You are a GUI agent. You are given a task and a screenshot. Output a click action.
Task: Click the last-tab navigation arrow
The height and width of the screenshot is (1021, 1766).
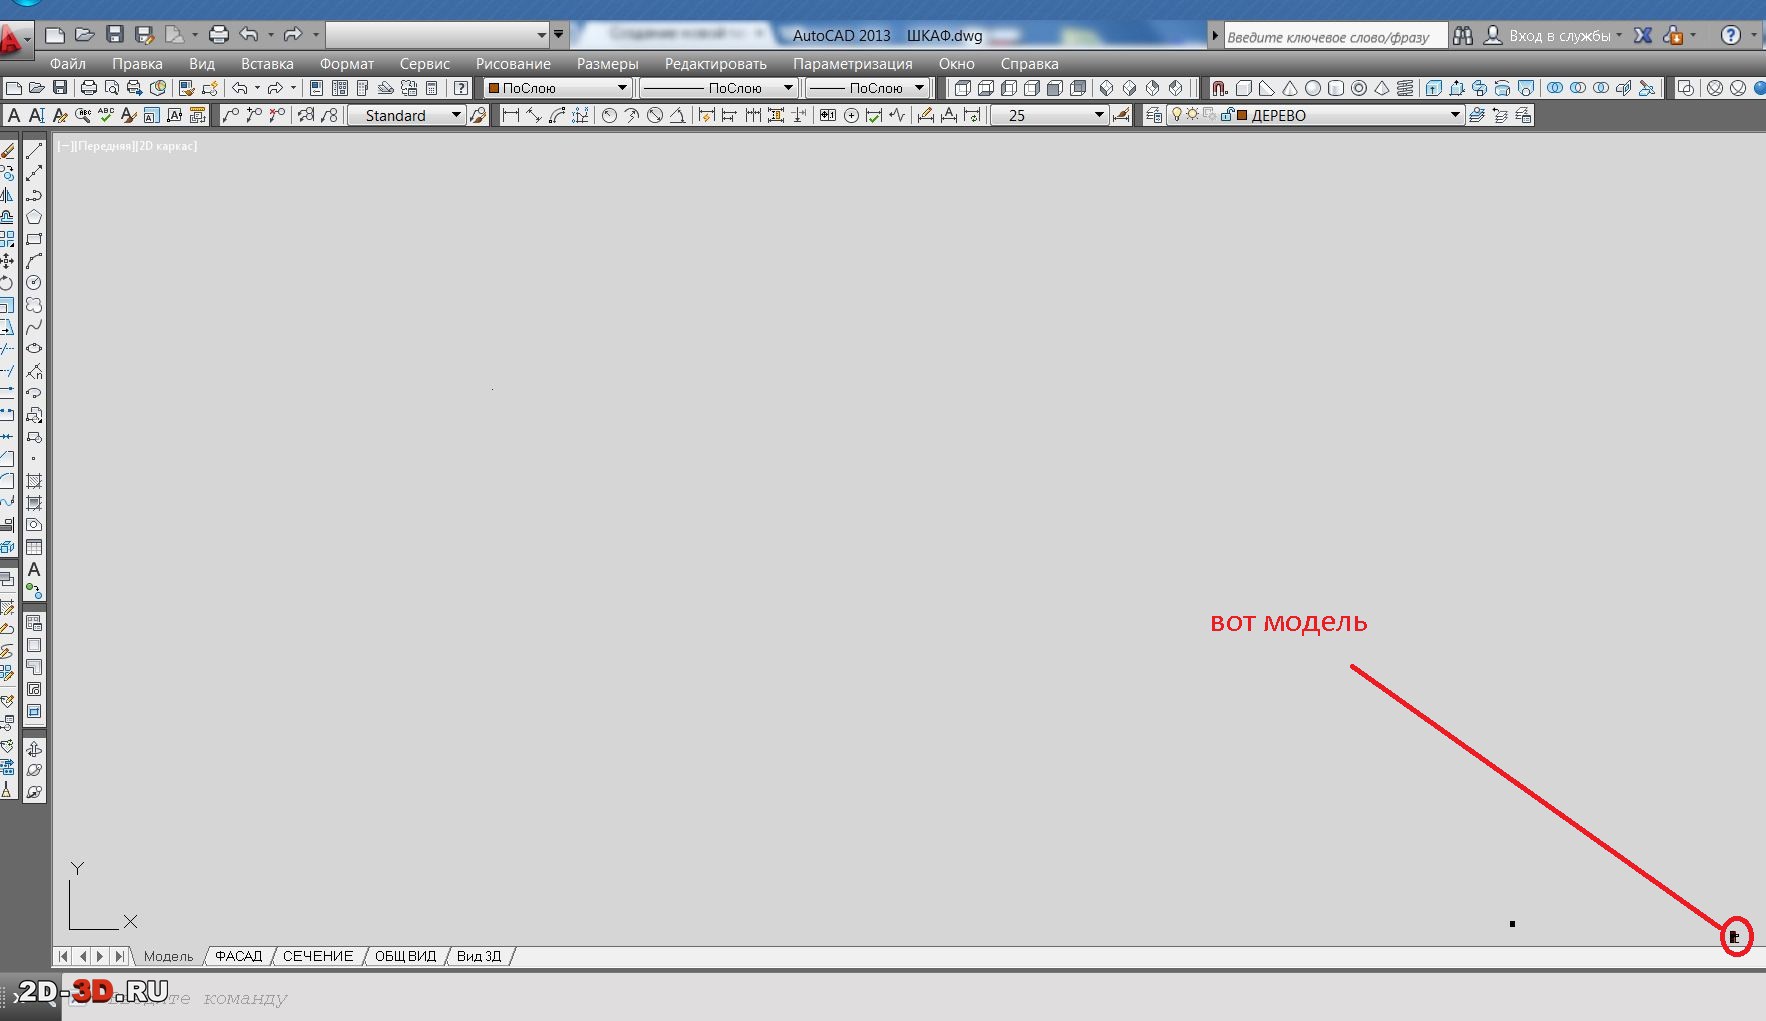click(119, 956)
